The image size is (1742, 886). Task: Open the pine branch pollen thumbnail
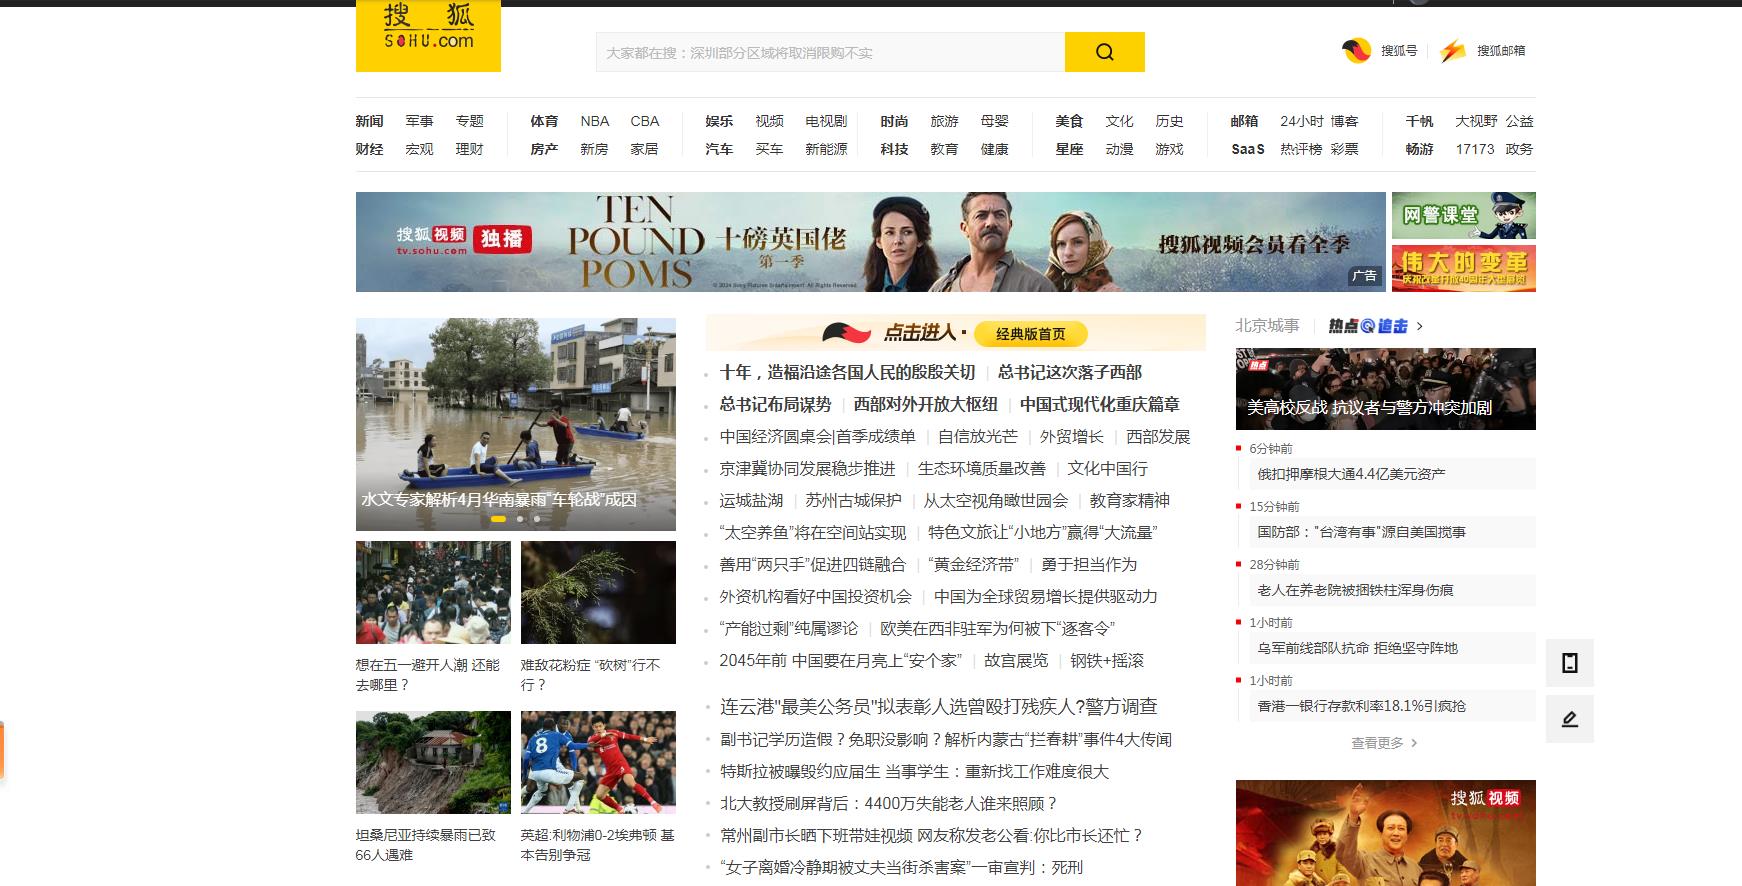(598, 592)
